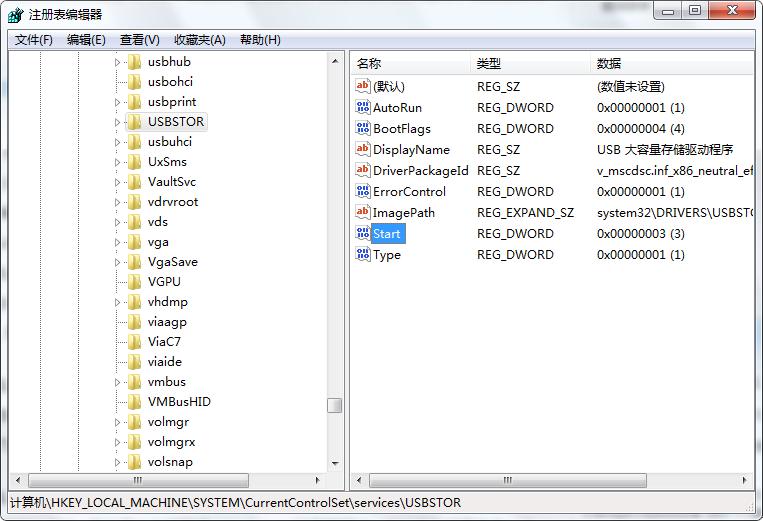Click the USBSTOR folder icon
Viewport: 763px width, 521px height.
pyautogui.click(x=134, y=122)
